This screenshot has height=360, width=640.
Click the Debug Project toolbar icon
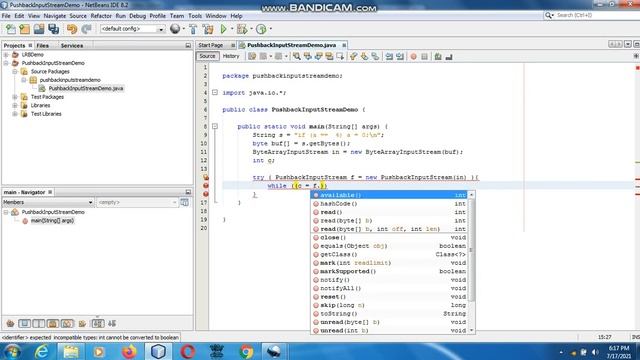(242, 29)
